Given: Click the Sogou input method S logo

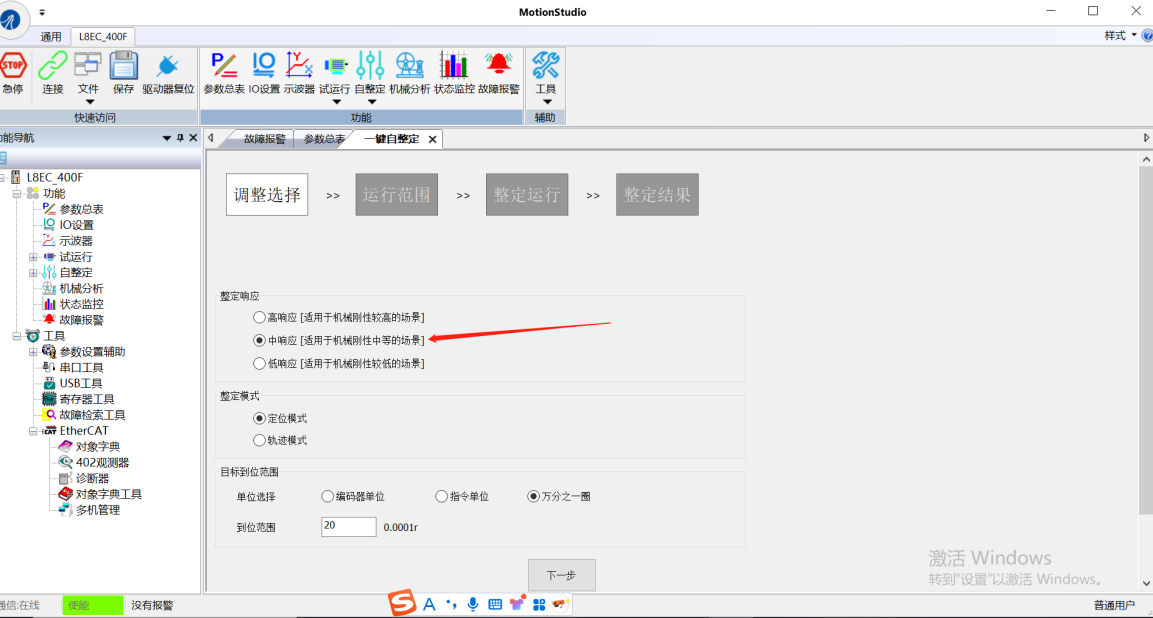Looking at the screenshot, I should coord(402,603).
